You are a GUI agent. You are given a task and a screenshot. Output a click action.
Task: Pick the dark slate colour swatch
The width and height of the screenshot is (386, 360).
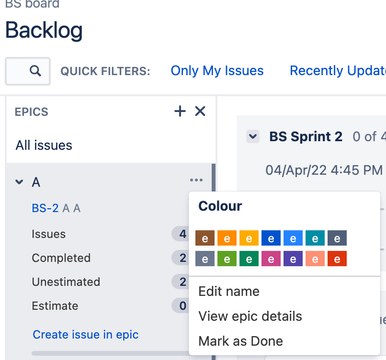(337, 238)
